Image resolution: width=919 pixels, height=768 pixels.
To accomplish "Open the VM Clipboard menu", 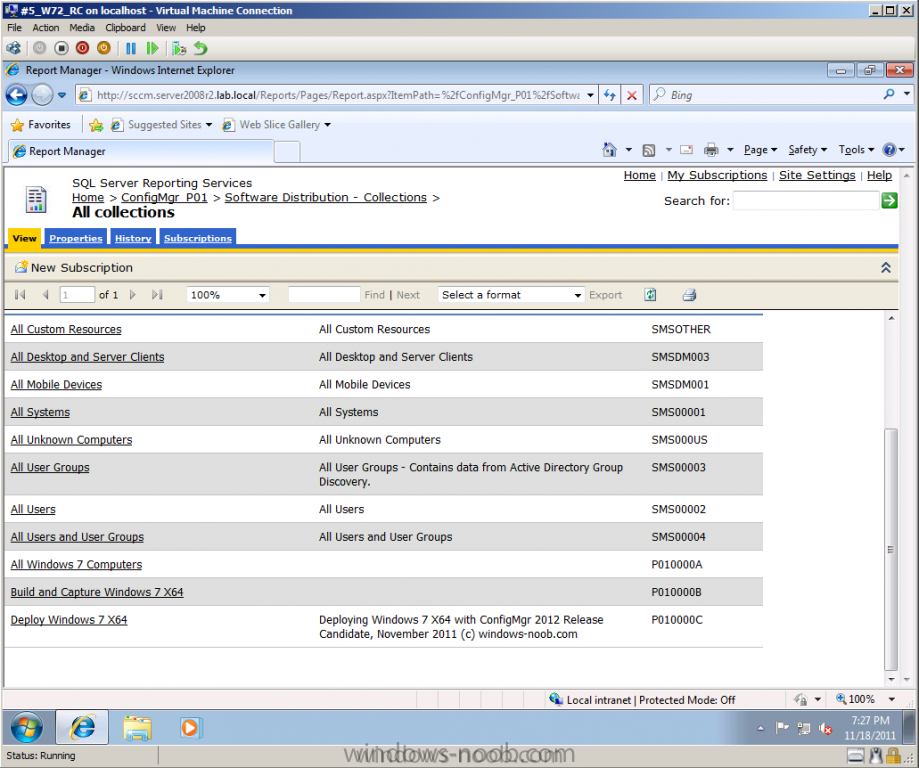I will point(125,28).
